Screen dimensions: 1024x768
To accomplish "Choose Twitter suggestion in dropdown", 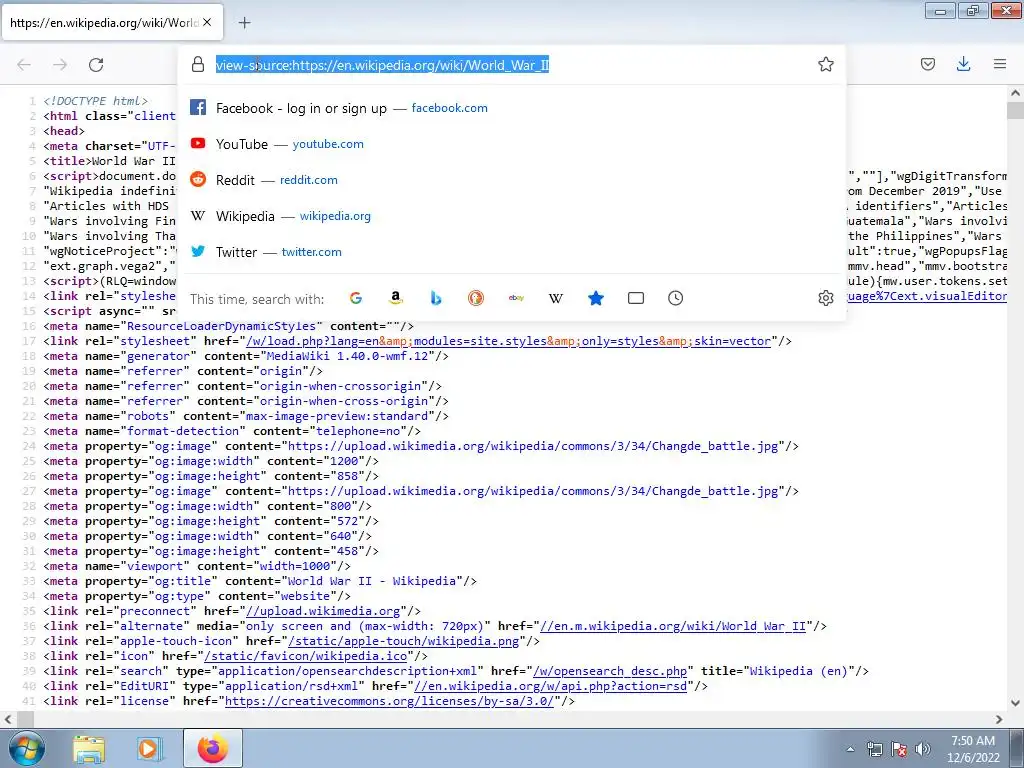I will 512,251.
